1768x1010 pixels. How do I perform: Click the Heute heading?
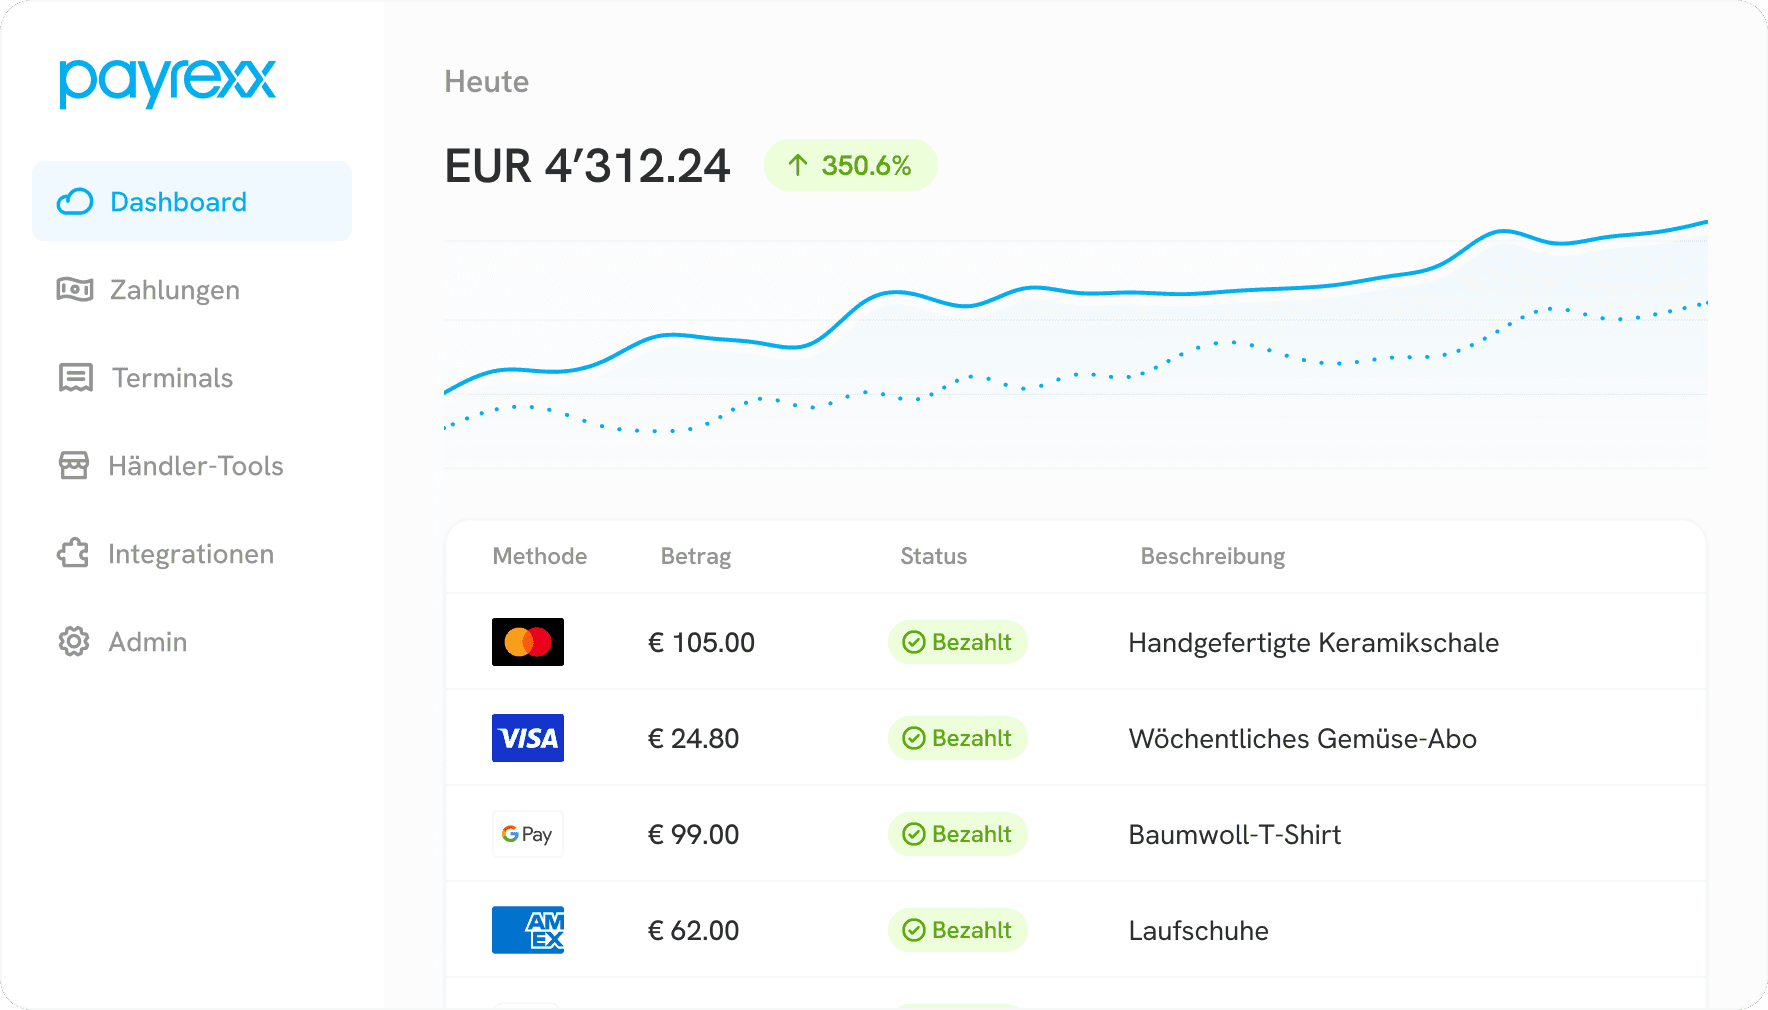pos(487,82)
